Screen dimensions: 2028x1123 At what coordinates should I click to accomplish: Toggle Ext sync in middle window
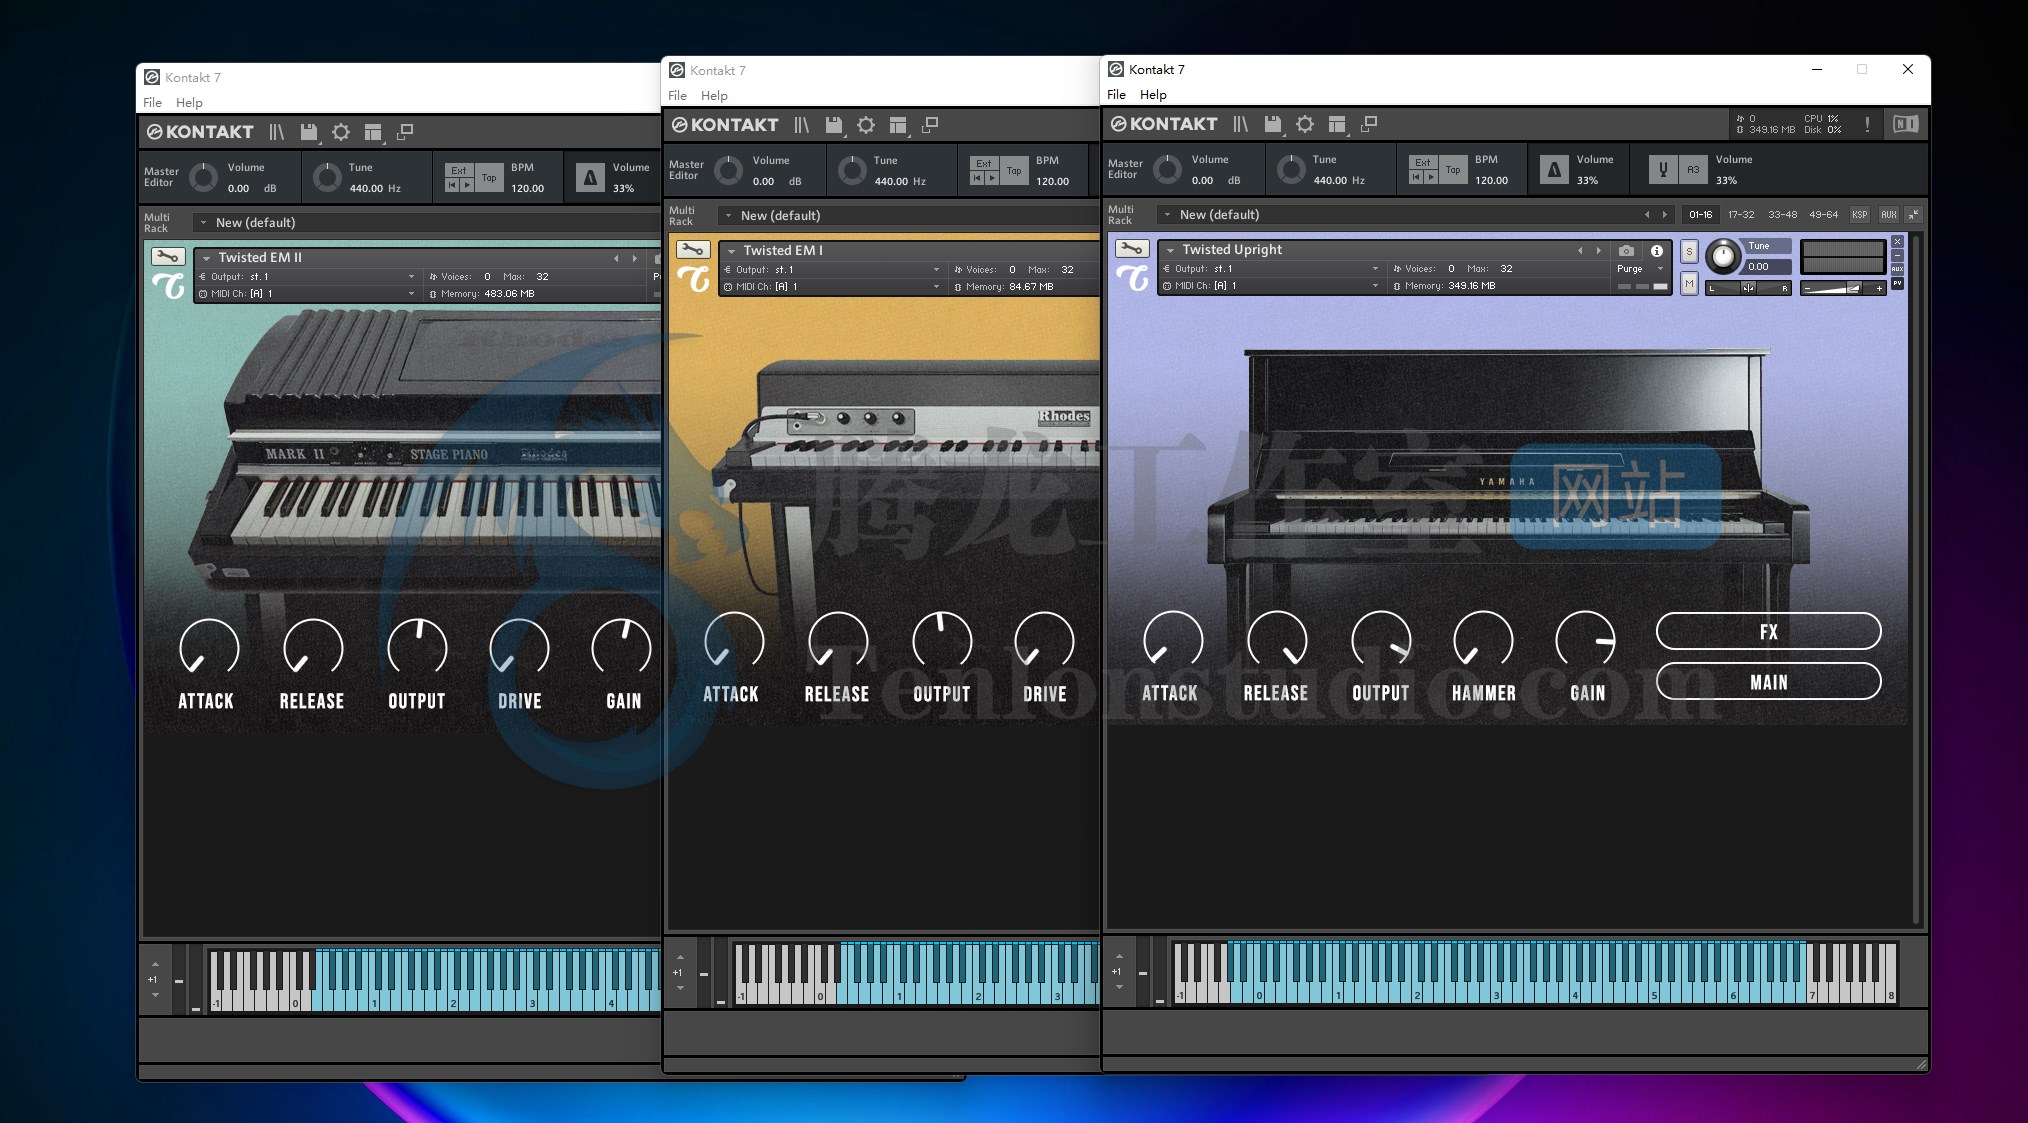coord(984,164)
